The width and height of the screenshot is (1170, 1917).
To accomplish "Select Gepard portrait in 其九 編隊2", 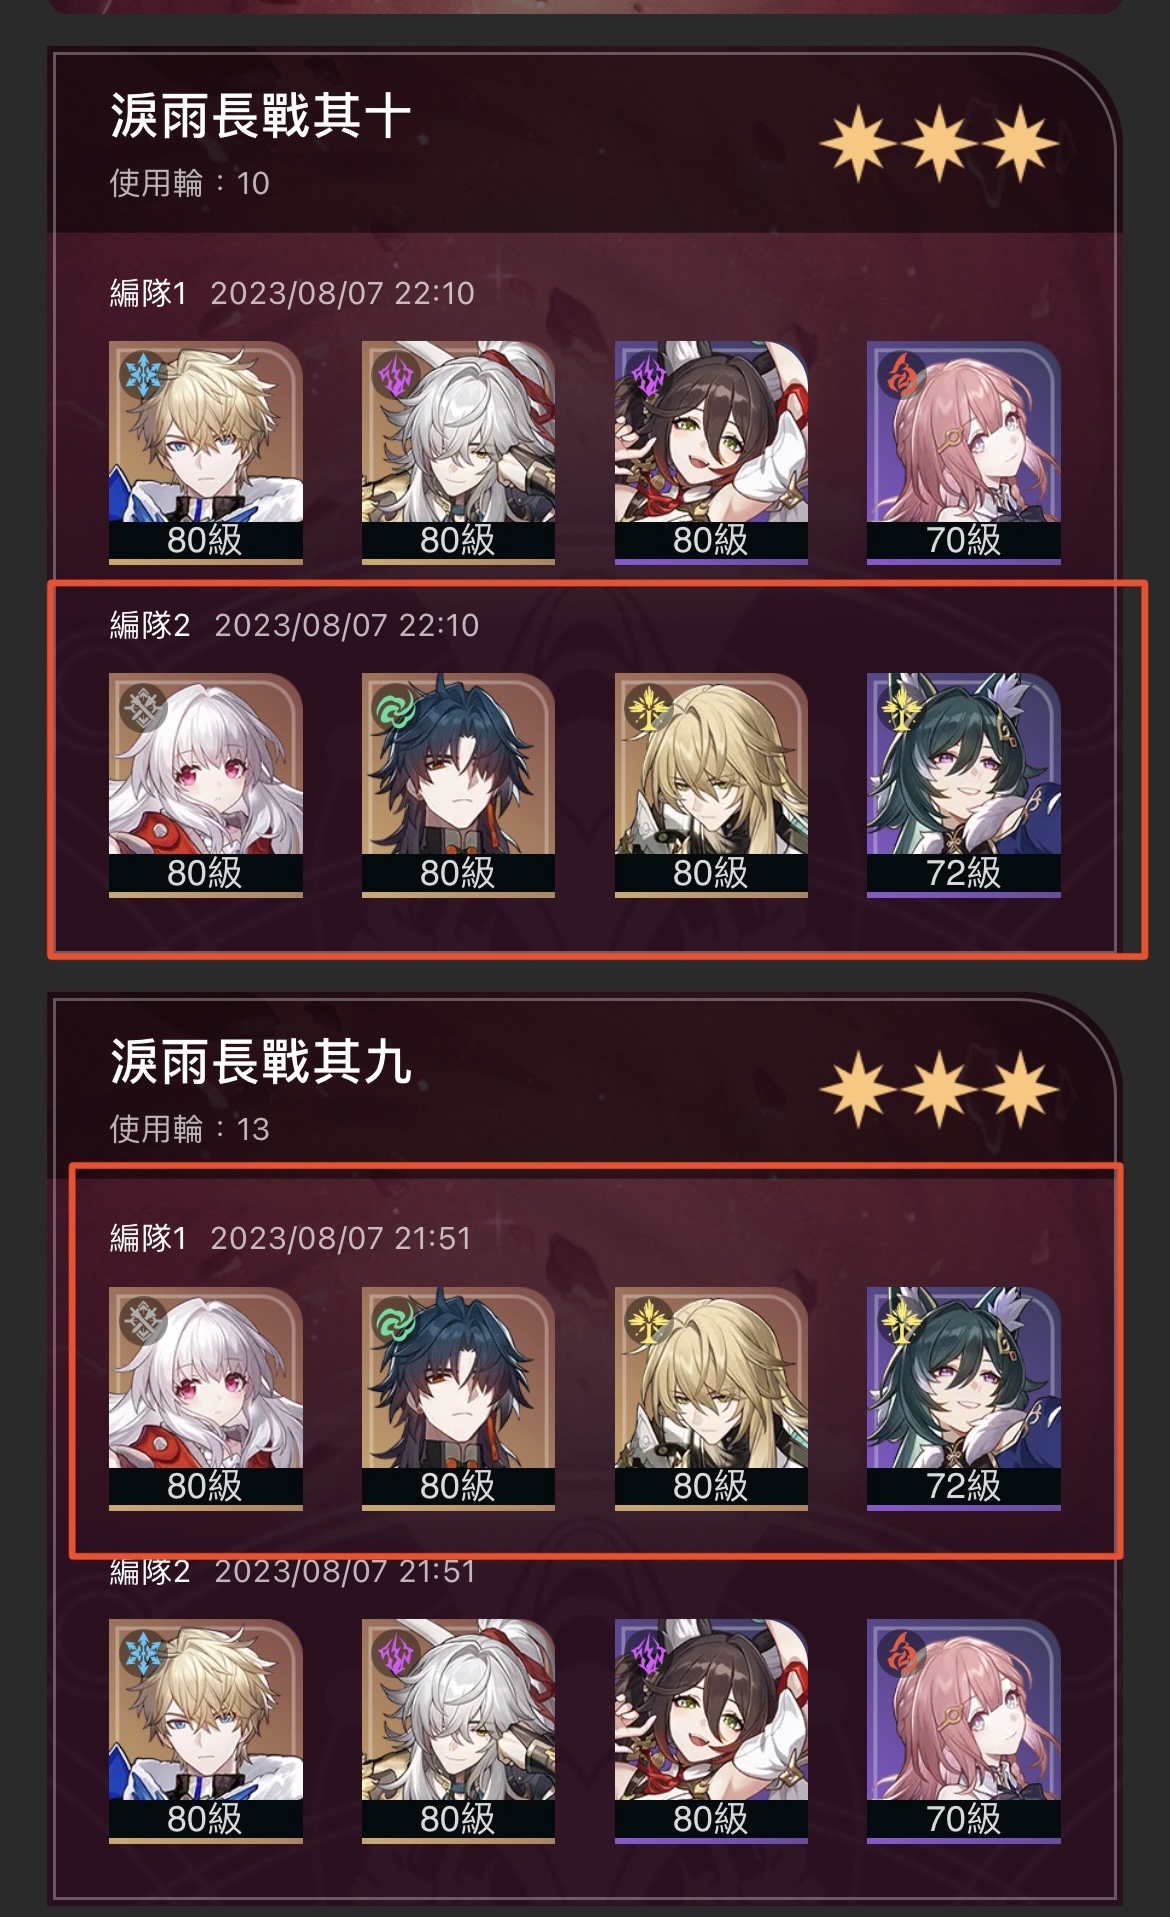I will pyautogui.click(x=205, y=1730).
